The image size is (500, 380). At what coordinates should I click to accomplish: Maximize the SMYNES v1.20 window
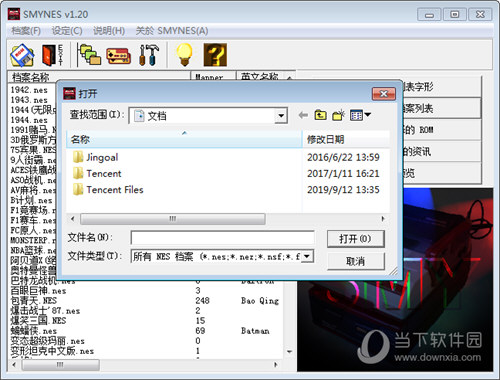pyautogui.click(x=454, y=15)
